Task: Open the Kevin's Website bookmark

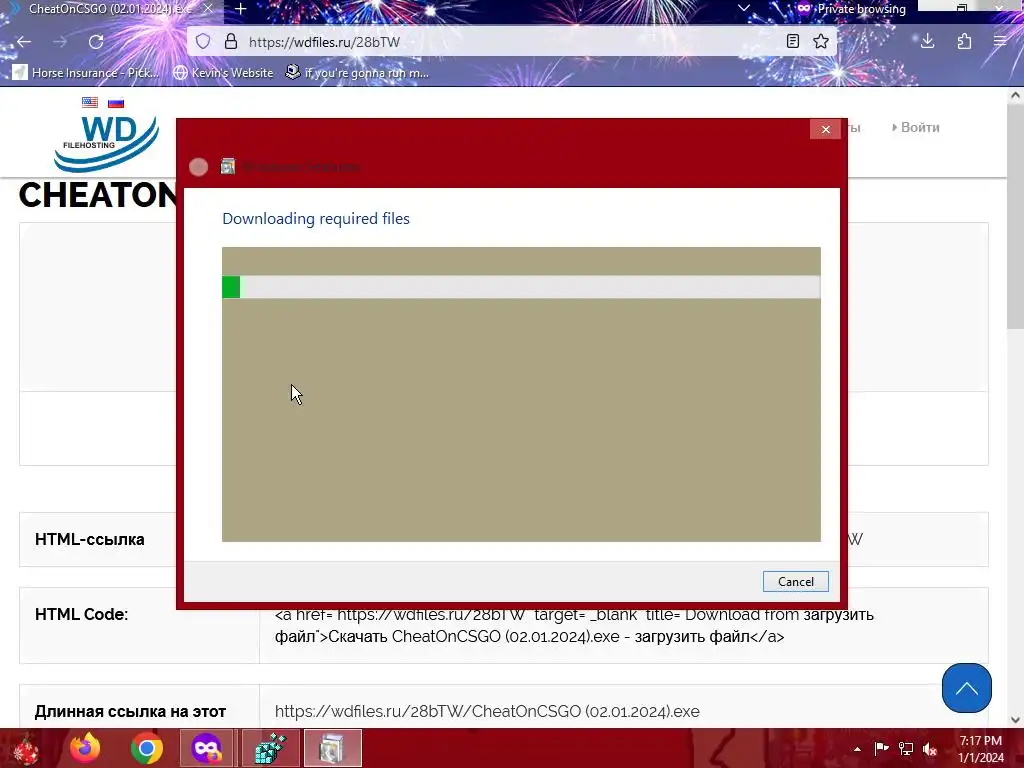Action: coord(223,72)
